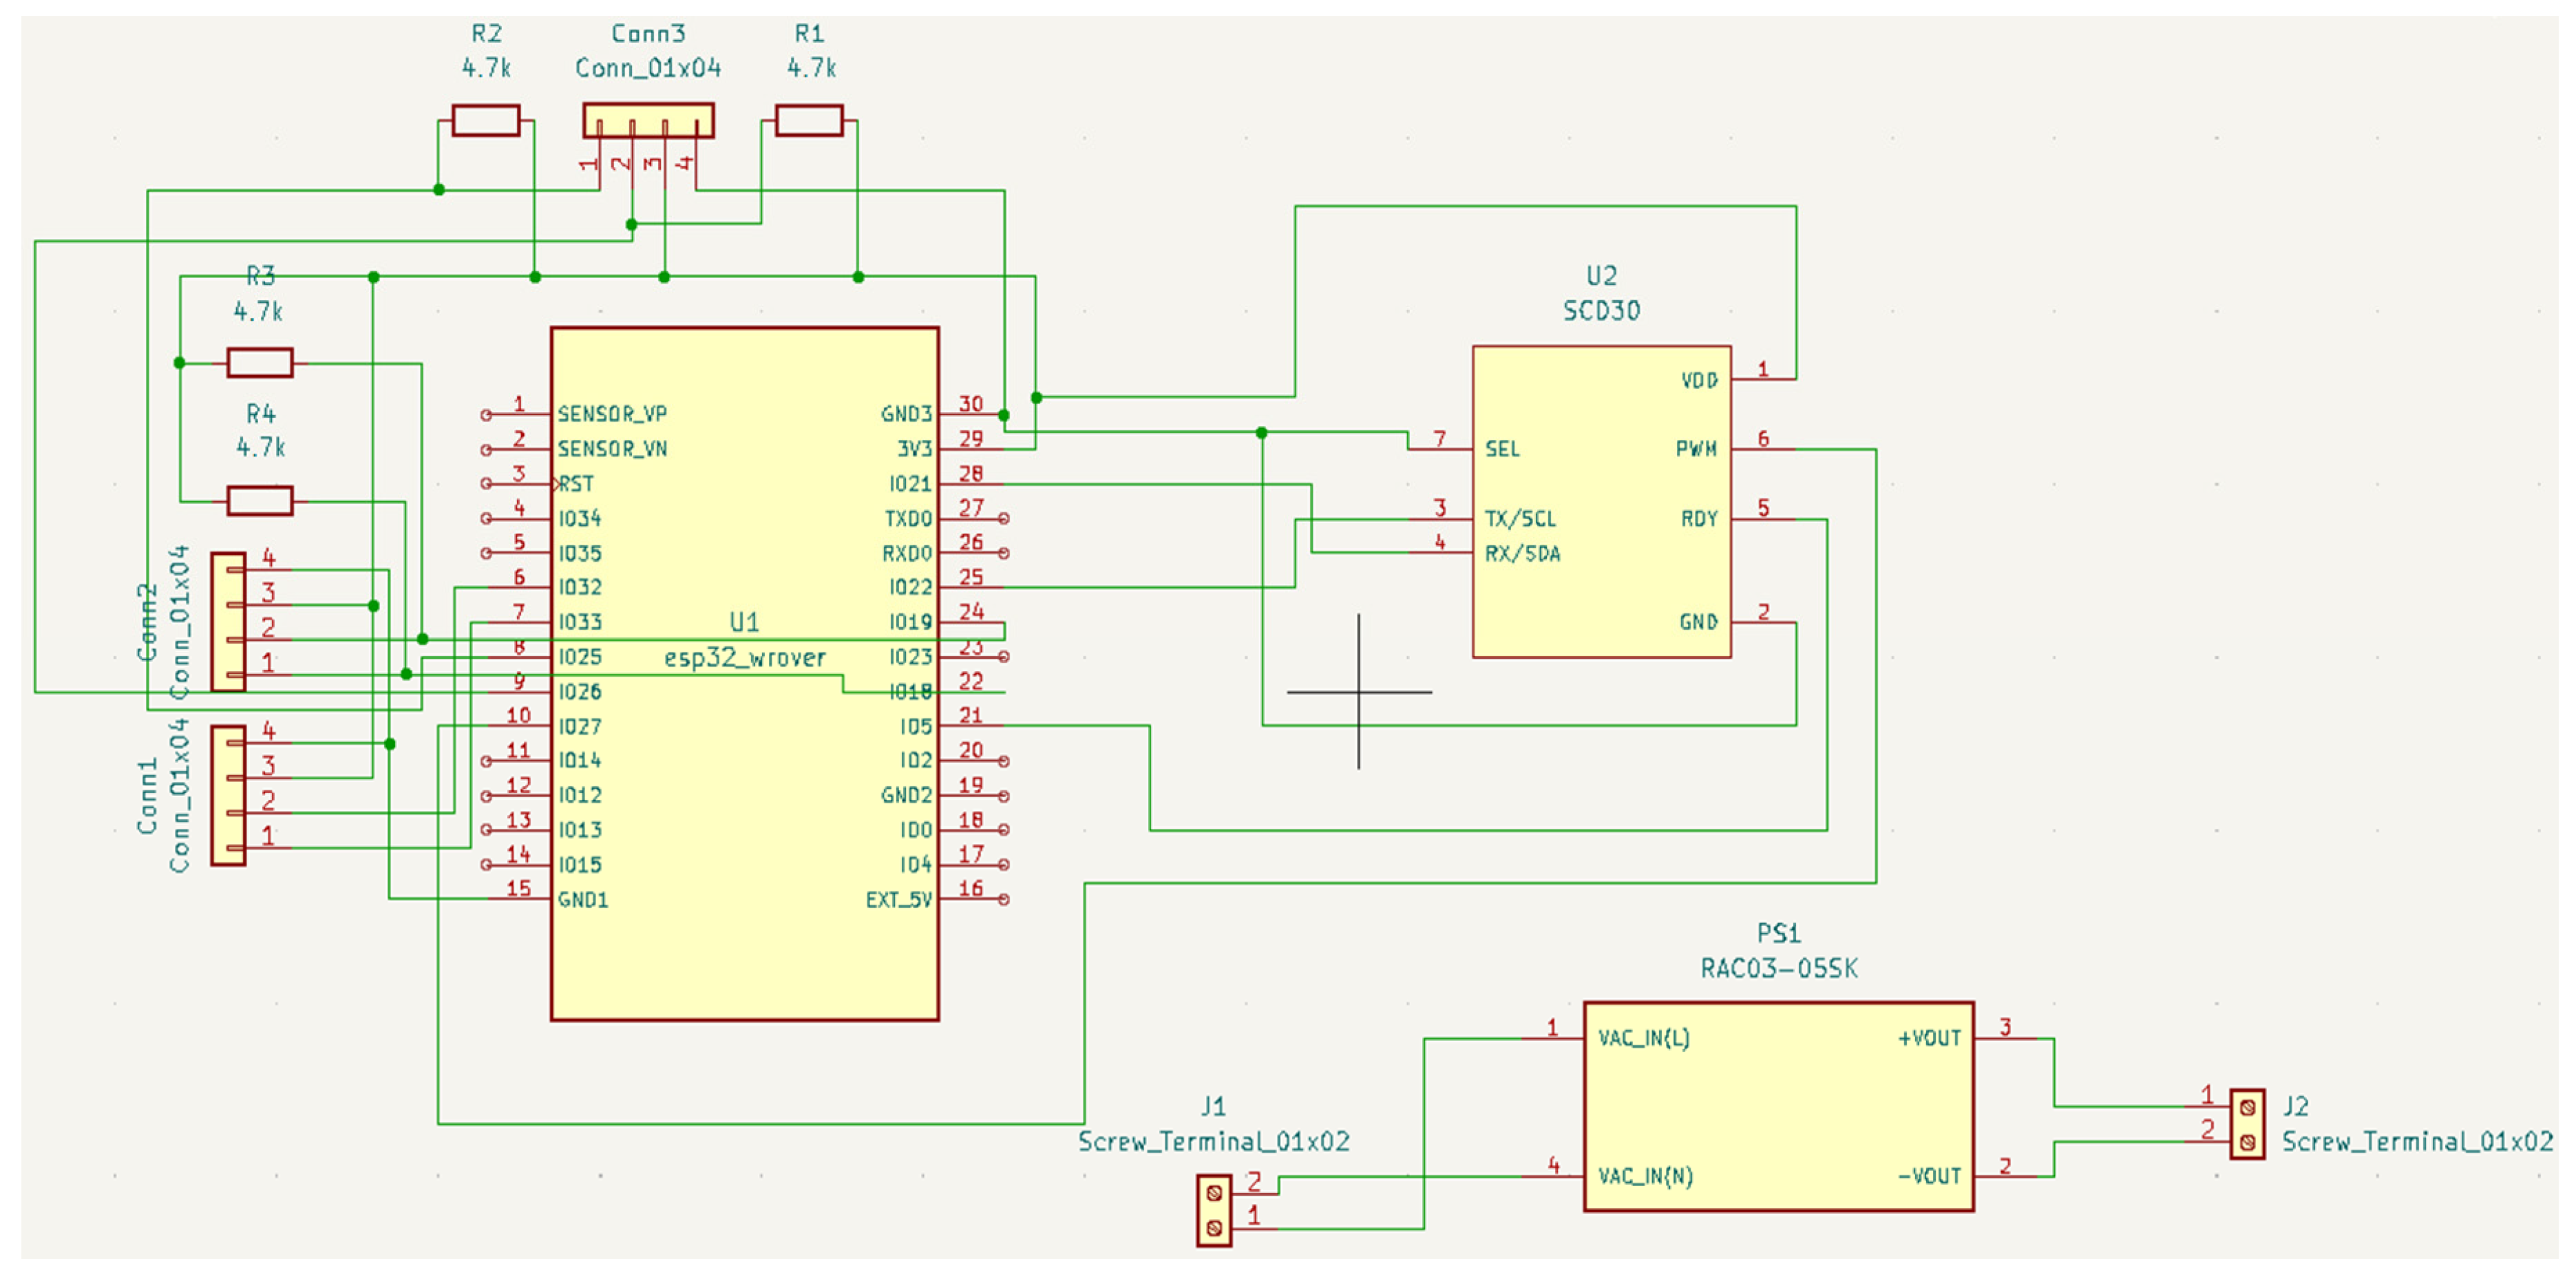Click the crosshair cursor marker below SCD30

[1358, 691]
